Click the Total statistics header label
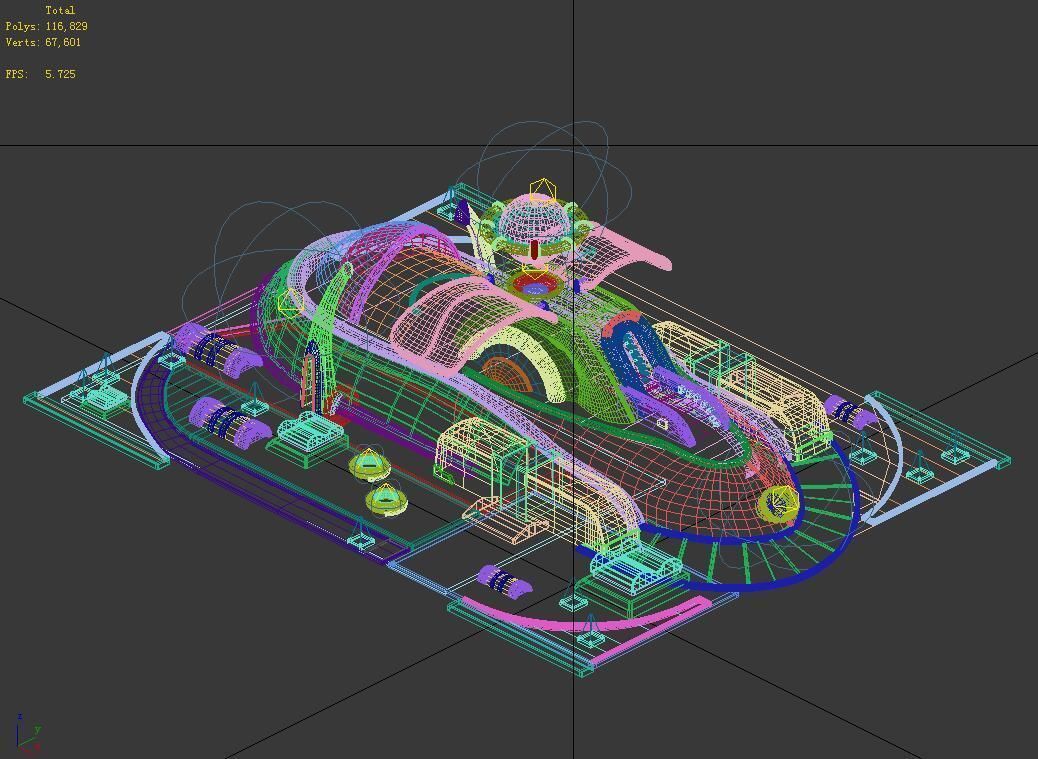 (x=60, y=11)
